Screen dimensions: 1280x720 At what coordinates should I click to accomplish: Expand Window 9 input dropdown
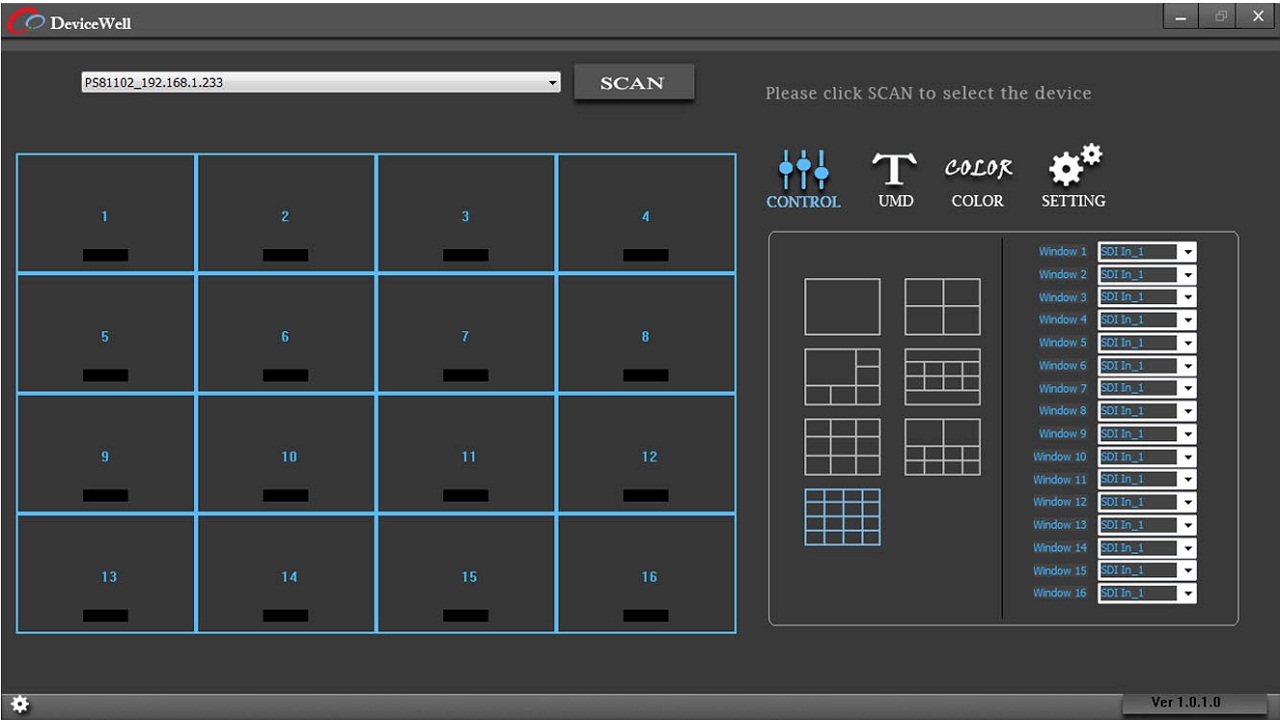tap(1147, 434)
